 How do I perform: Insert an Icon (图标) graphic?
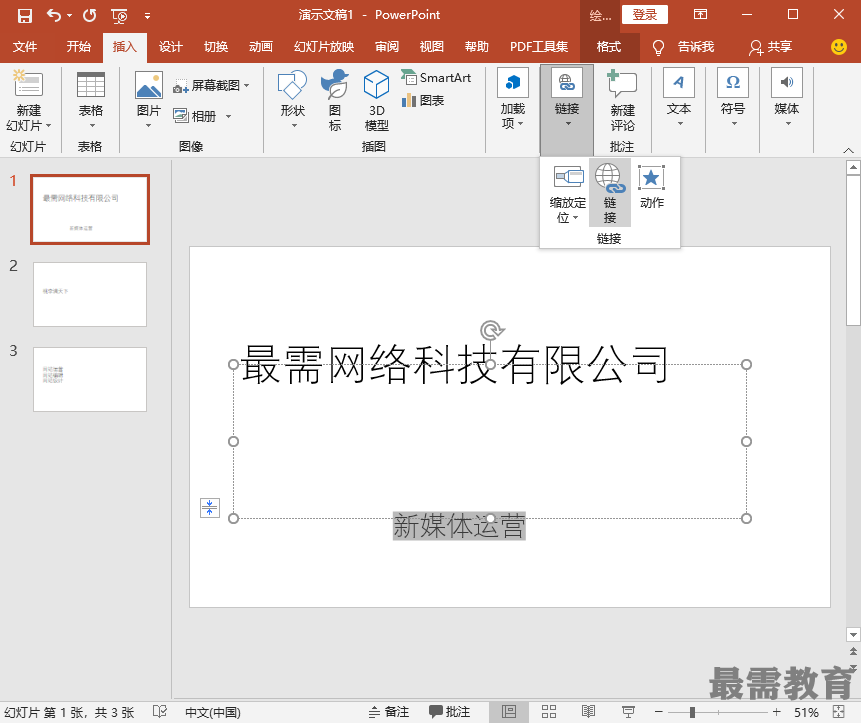334,100
